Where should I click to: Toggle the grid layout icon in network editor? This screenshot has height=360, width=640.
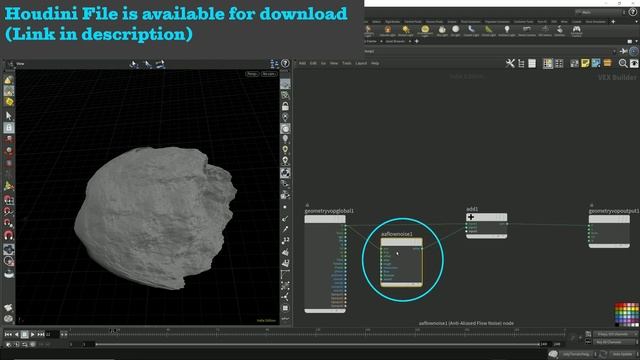(559, 63)
